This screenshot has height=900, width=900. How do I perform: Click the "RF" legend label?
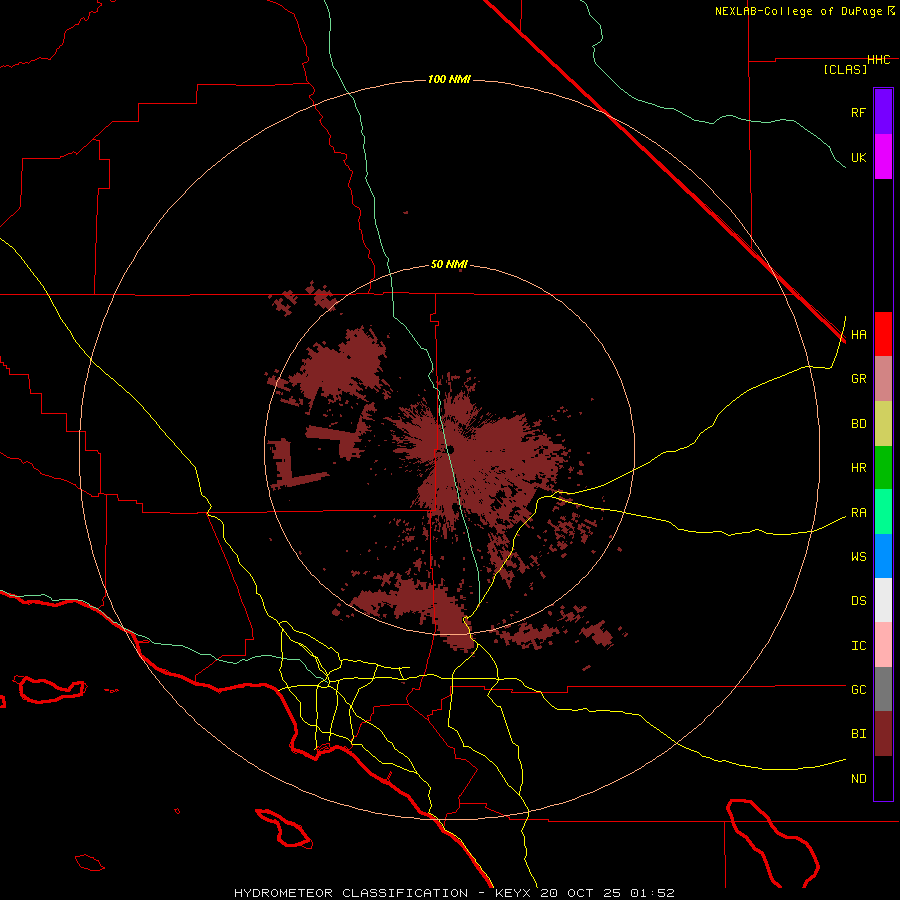858,112
